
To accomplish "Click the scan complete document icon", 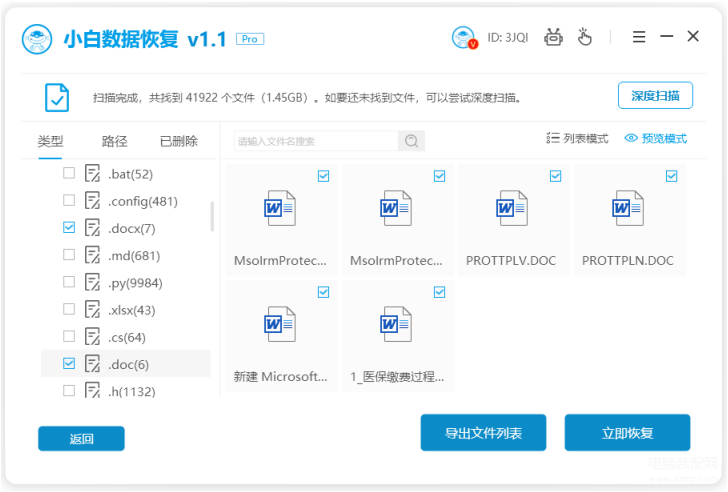I will [x=57, y=97].
